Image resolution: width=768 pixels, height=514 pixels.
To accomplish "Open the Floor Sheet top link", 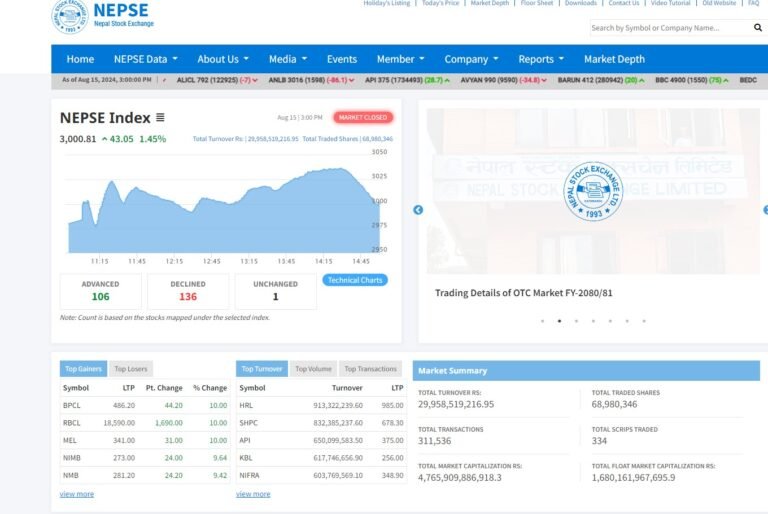I will [x=537, y=3].
